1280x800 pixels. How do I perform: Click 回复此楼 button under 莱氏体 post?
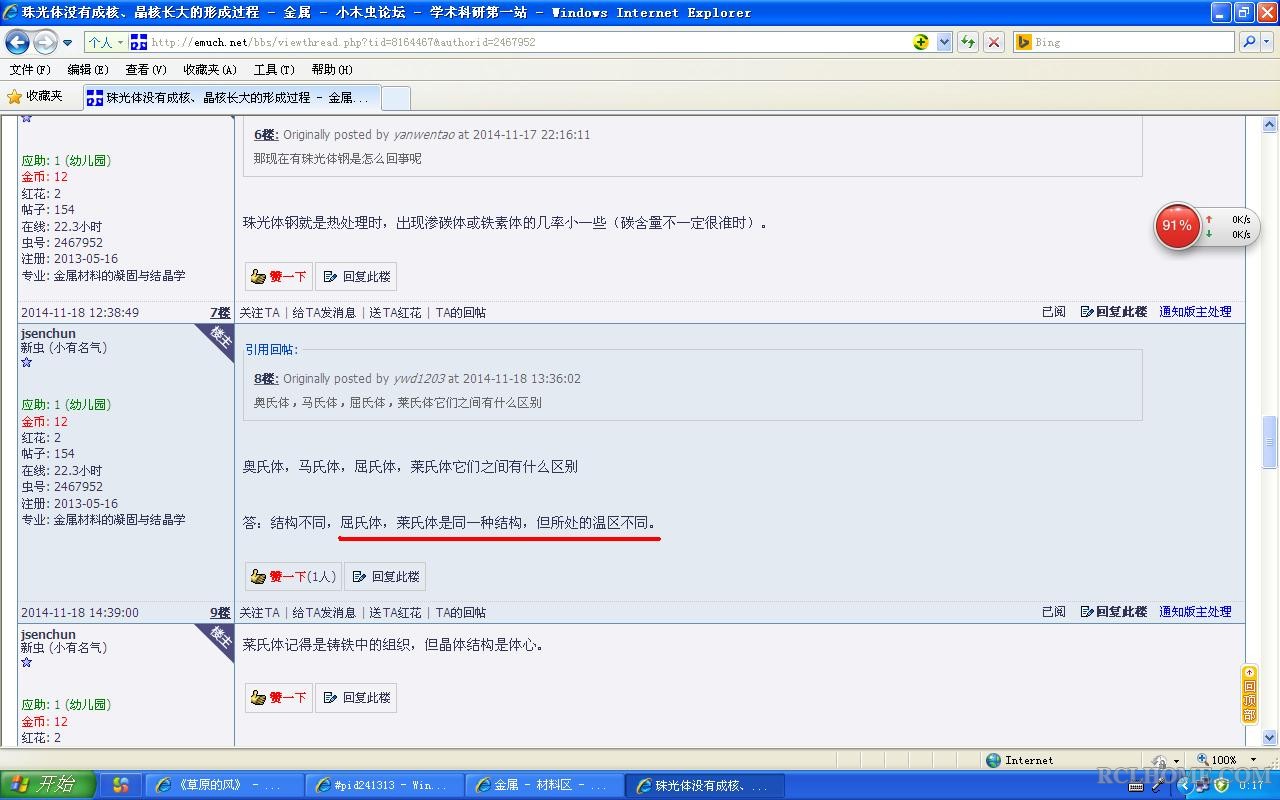coord(356,697)
